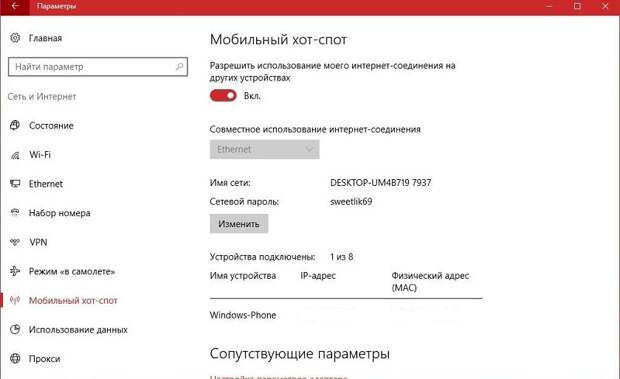Open Режим «в самолете» section
Screen dimensions: 620x379
(72, 272)
